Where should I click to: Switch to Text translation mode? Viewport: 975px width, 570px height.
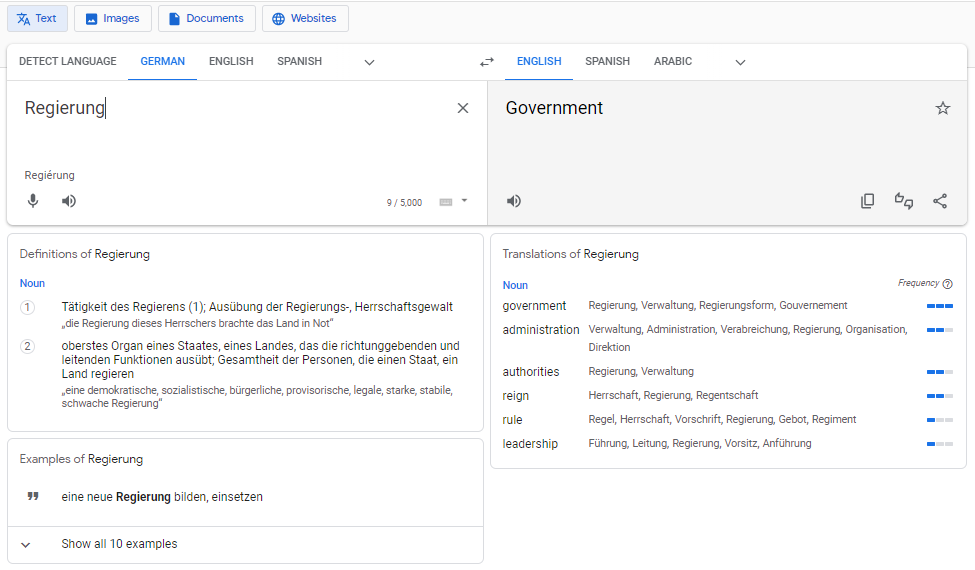point(37,19)
